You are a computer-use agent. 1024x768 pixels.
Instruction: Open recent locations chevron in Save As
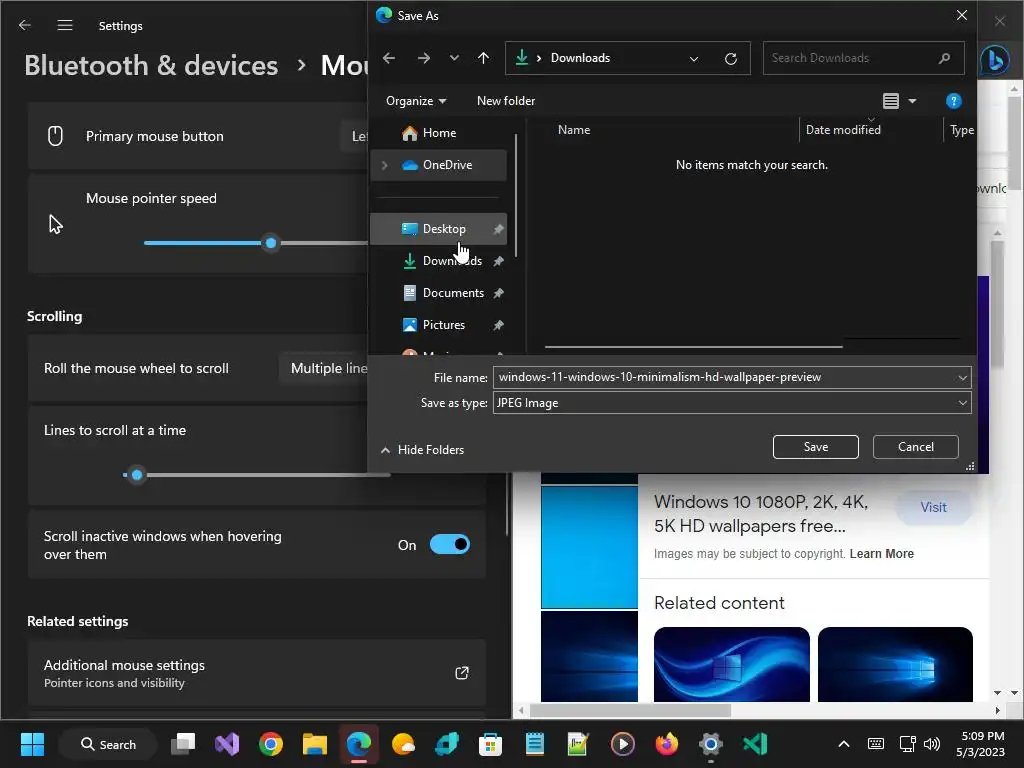point(454,58)
